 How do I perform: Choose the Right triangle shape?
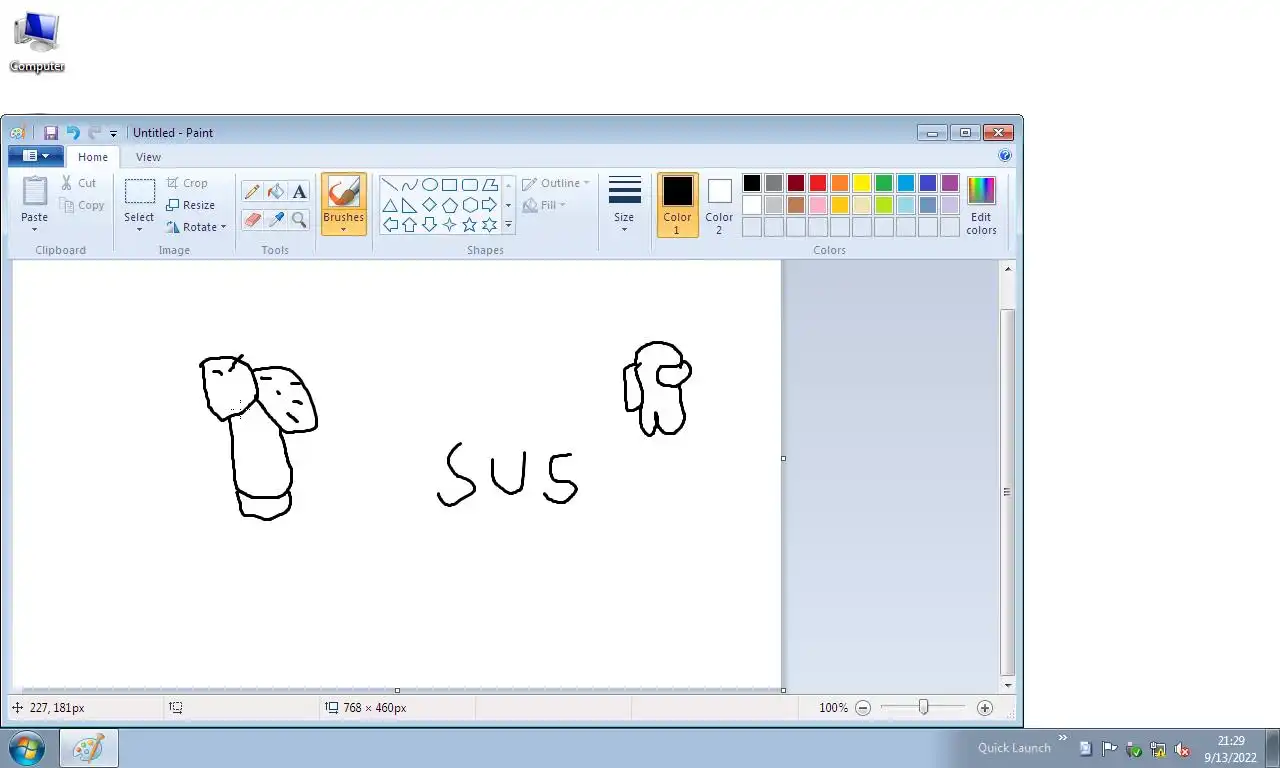(x=410, y=205)
